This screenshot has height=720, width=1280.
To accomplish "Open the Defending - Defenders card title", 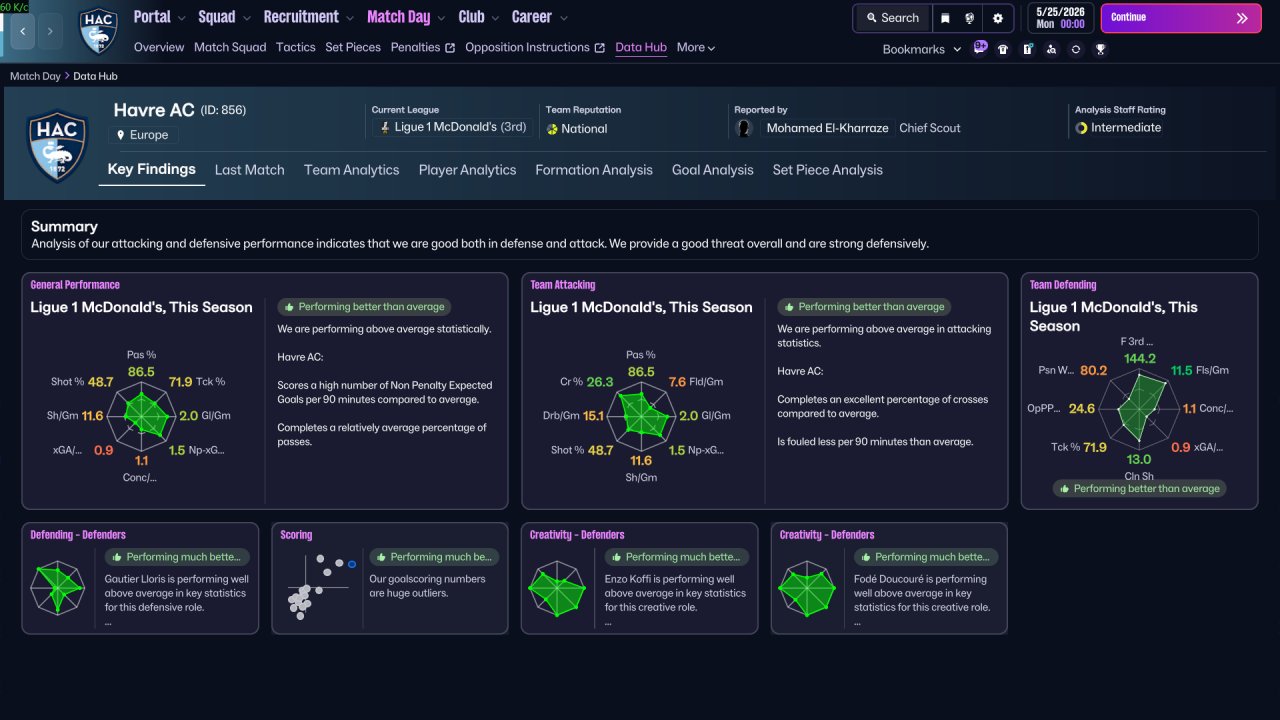I will [x=78, y=535].
